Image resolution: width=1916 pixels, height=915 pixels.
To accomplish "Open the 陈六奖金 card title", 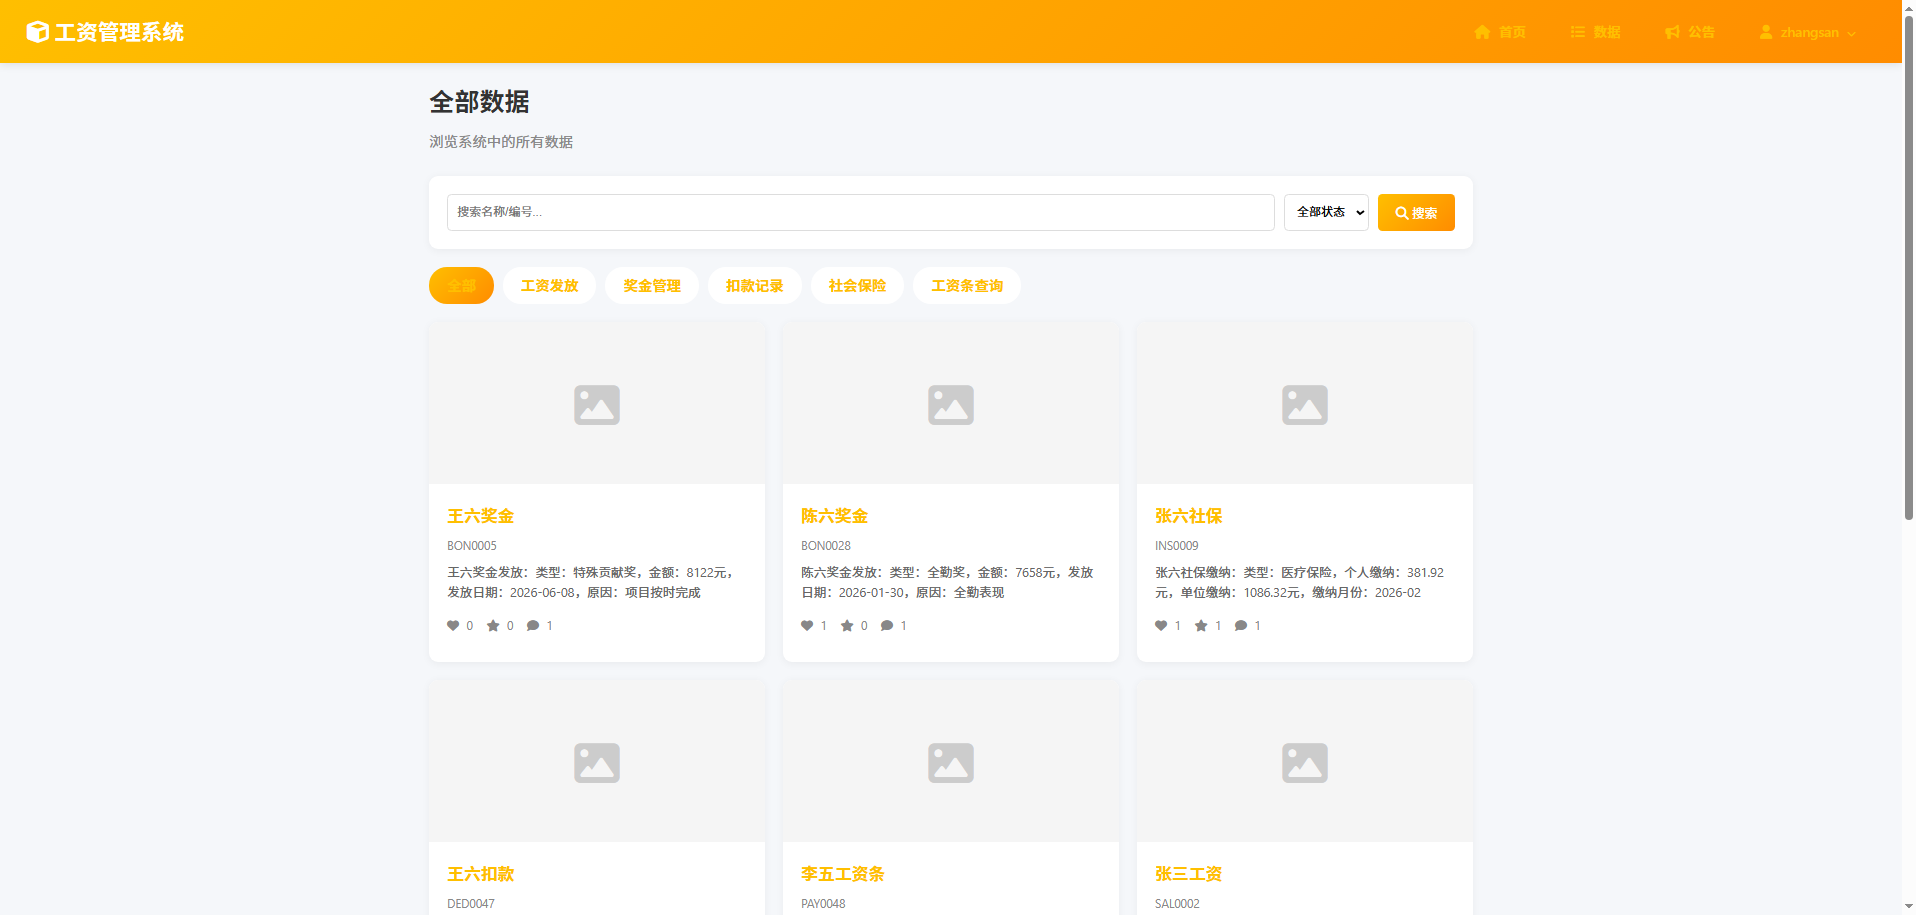I will (834, 516).
